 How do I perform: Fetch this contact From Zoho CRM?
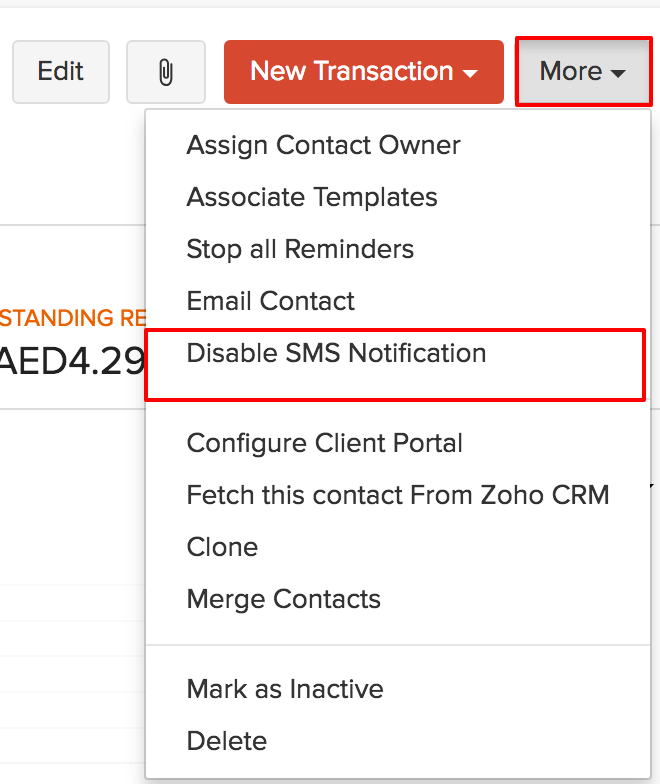pyautogui.click(x=397, y=495)
